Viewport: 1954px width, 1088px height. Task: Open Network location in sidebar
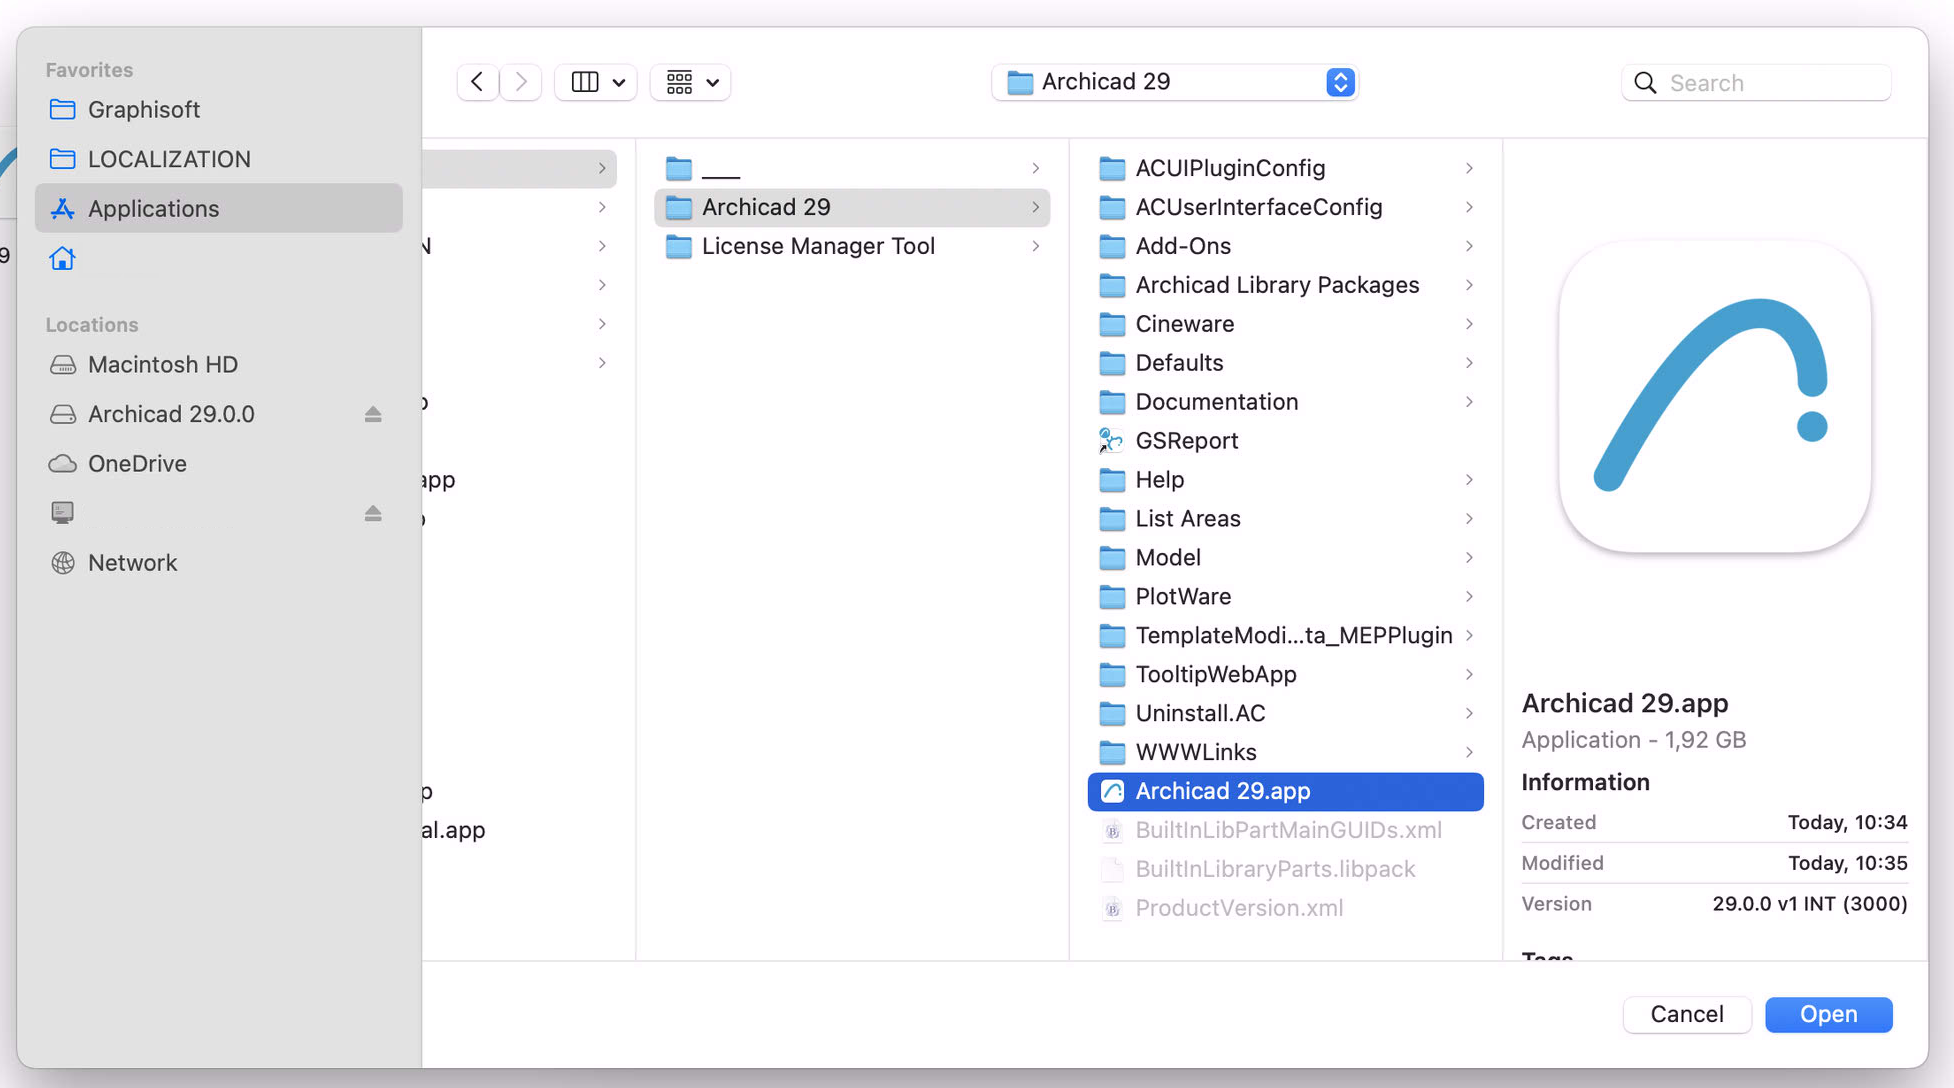[x=132, y=563]
